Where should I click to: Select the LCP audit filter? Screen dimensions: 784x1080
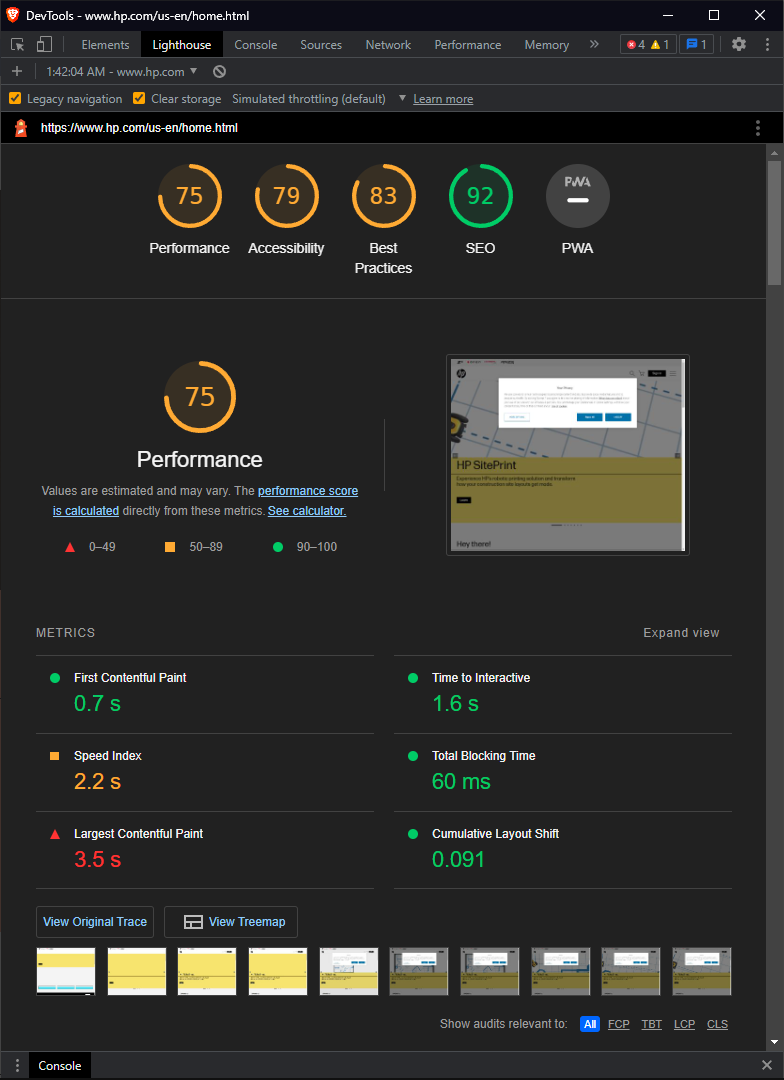[x=684, y=1024]
